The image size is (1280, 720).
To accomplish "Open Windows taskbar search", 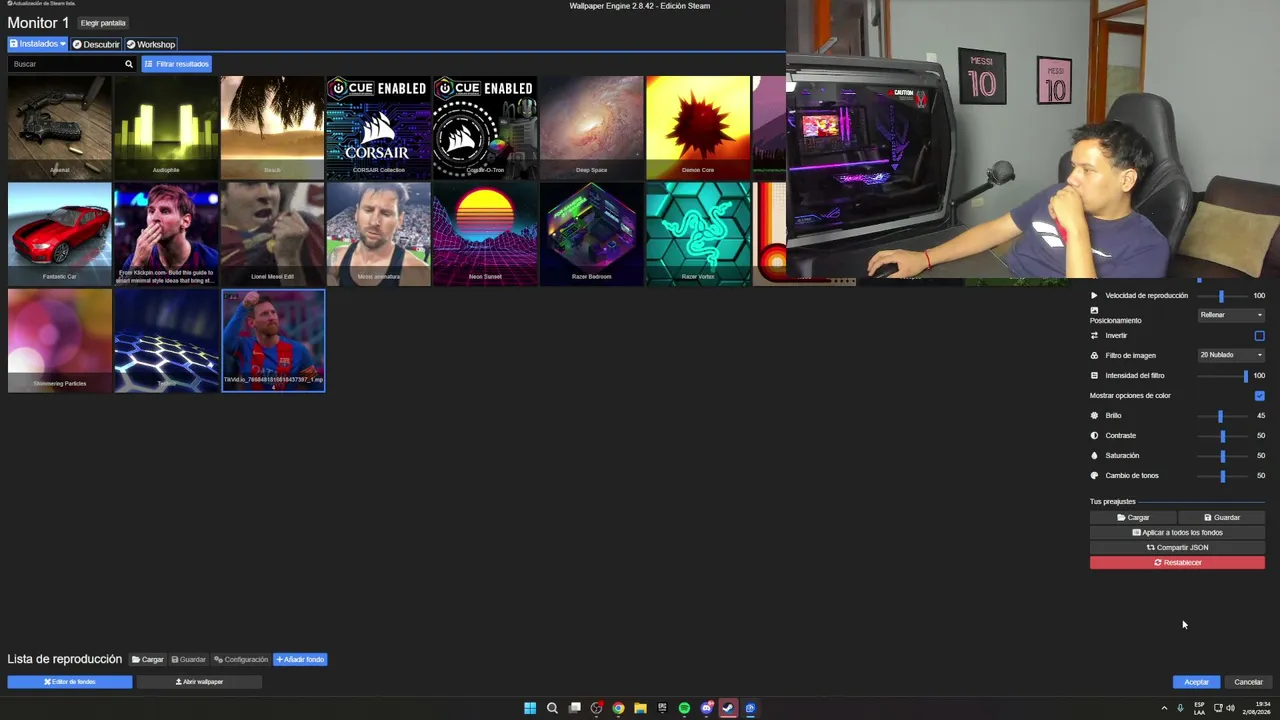I will (552, 708).
